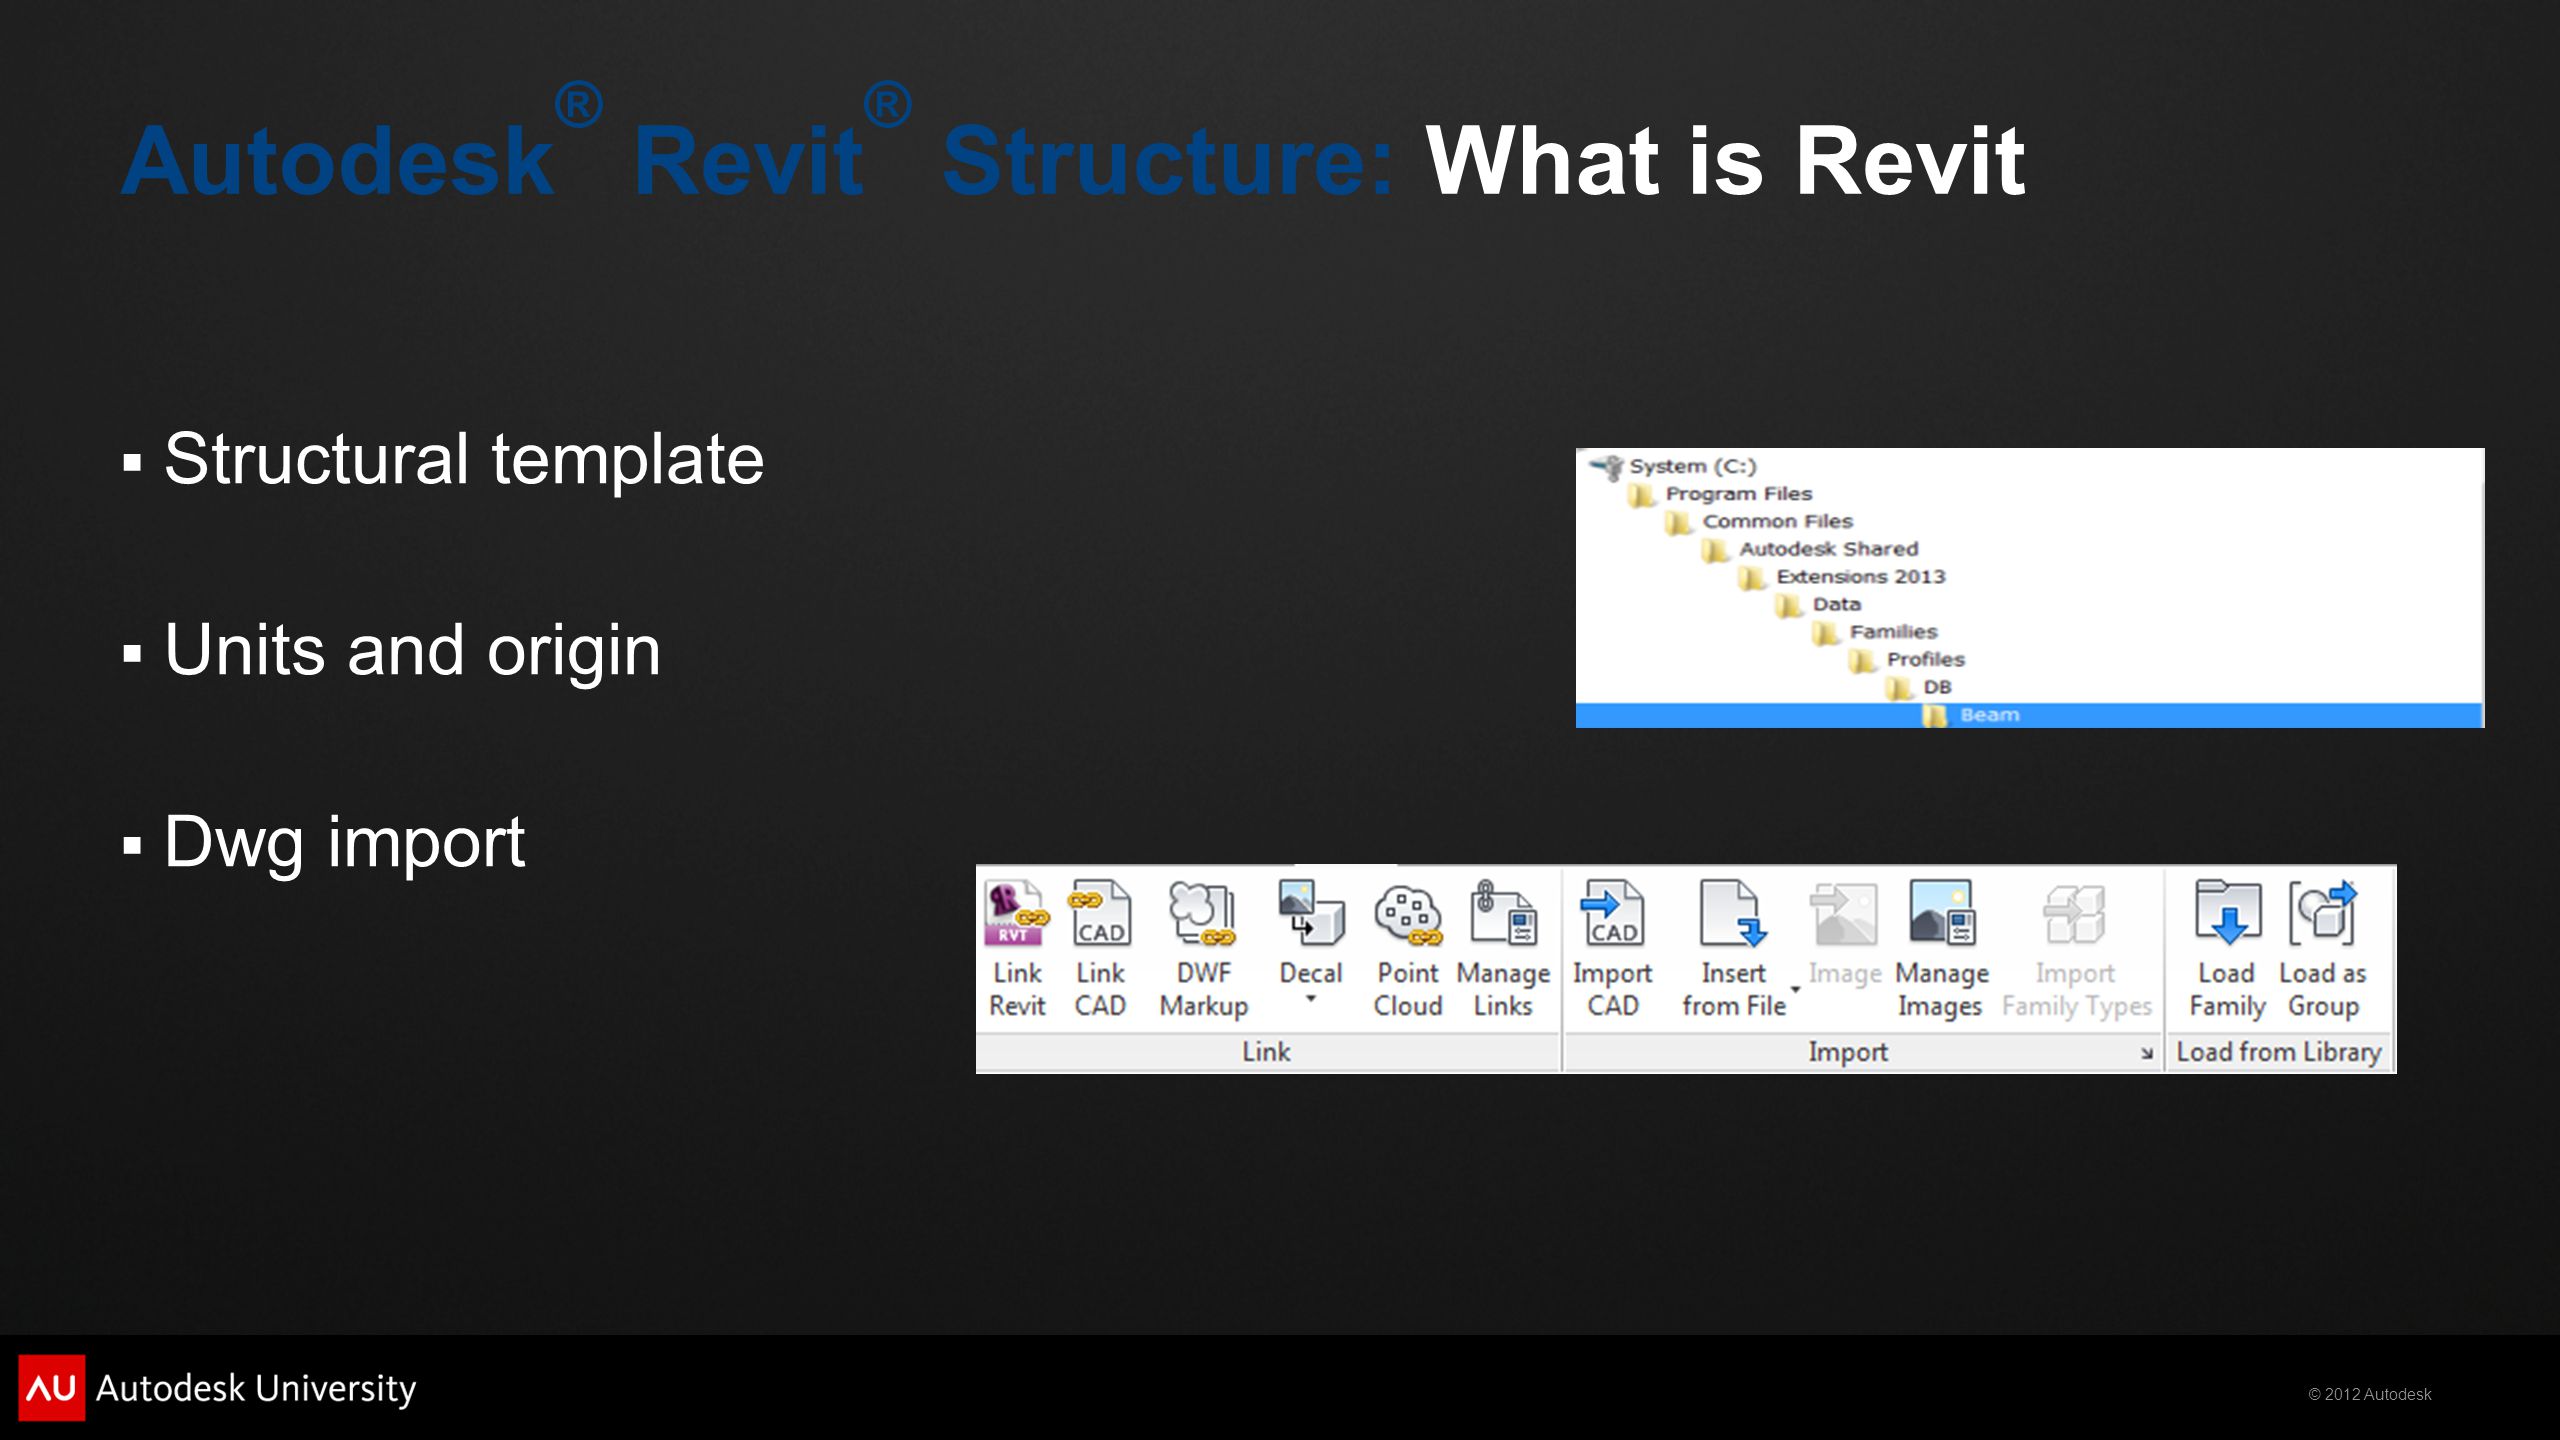Open Manage Images
This screenshot has height=1440, width=2560.
click(1941, 948)
